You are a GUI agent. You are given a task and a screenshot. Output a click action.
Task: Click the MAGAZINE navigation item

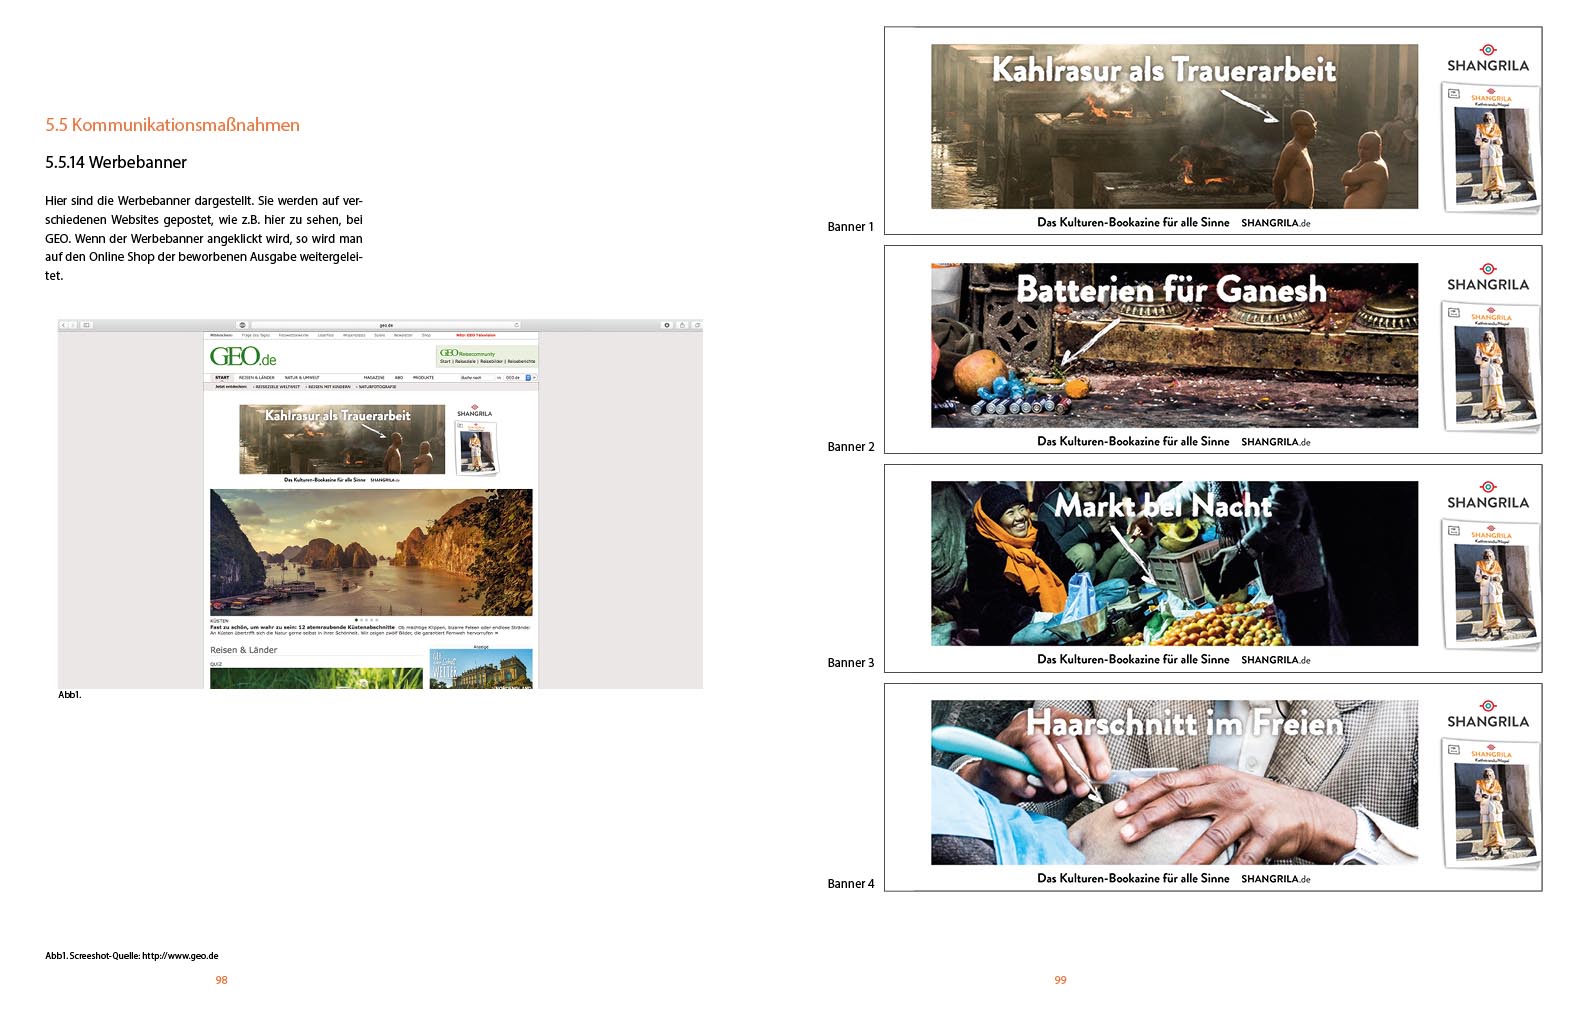(374, 378)
